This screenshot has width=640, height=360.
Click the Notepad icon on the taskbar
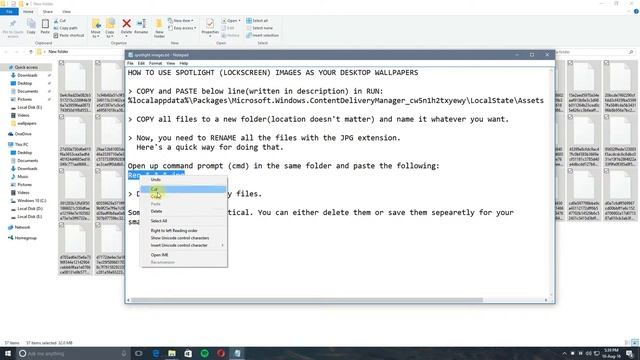[237, 353]
